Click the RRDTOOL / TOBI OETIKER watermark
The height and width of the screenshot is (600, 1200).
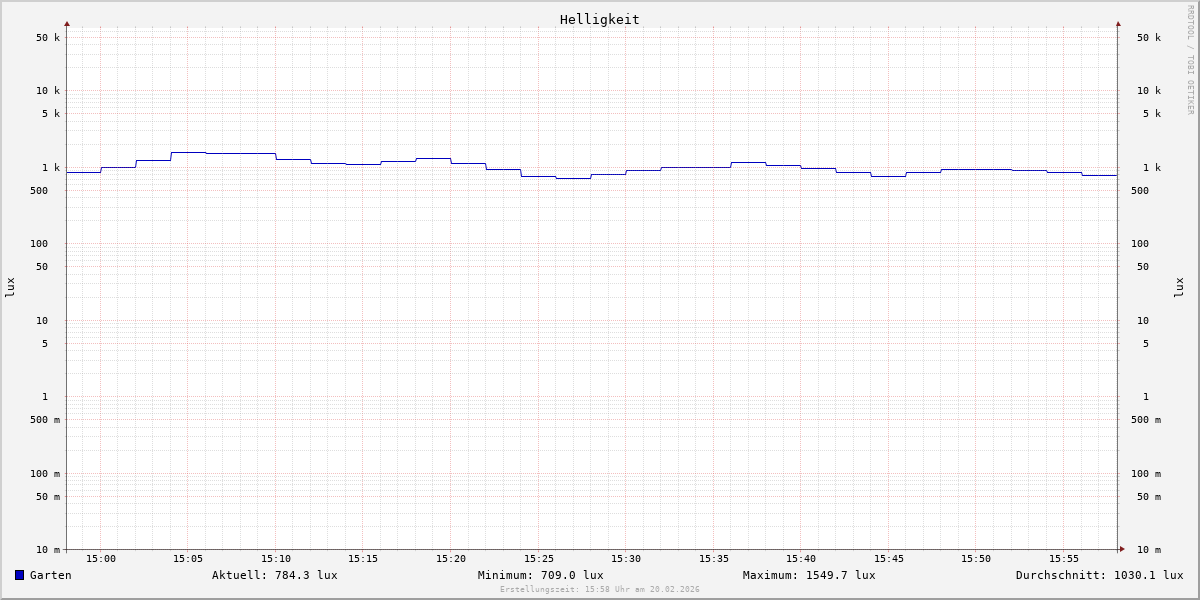point(1190,59)
